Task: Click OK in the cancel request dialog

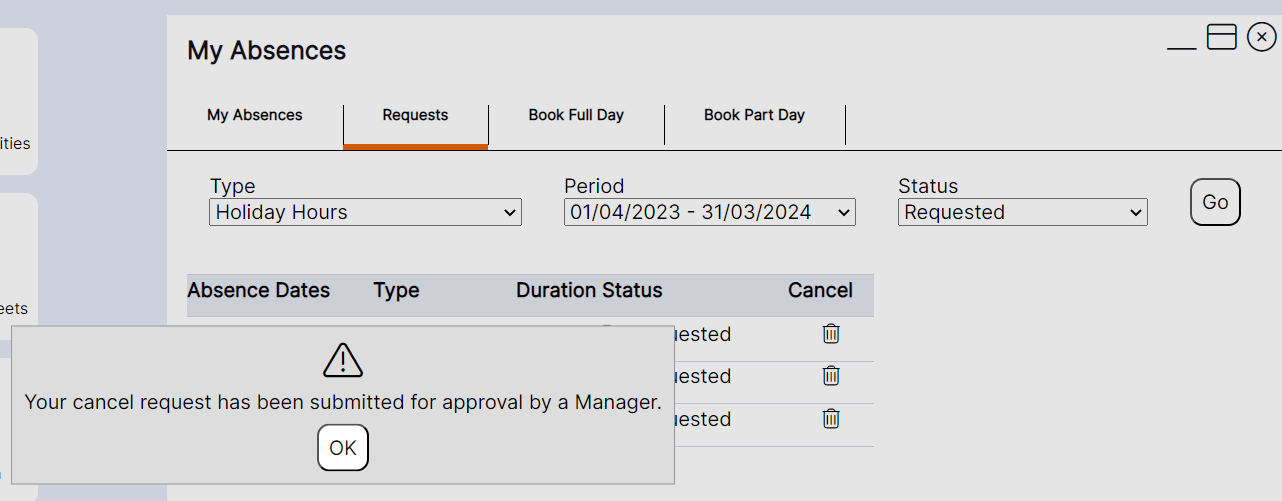Action: [343, 448]
